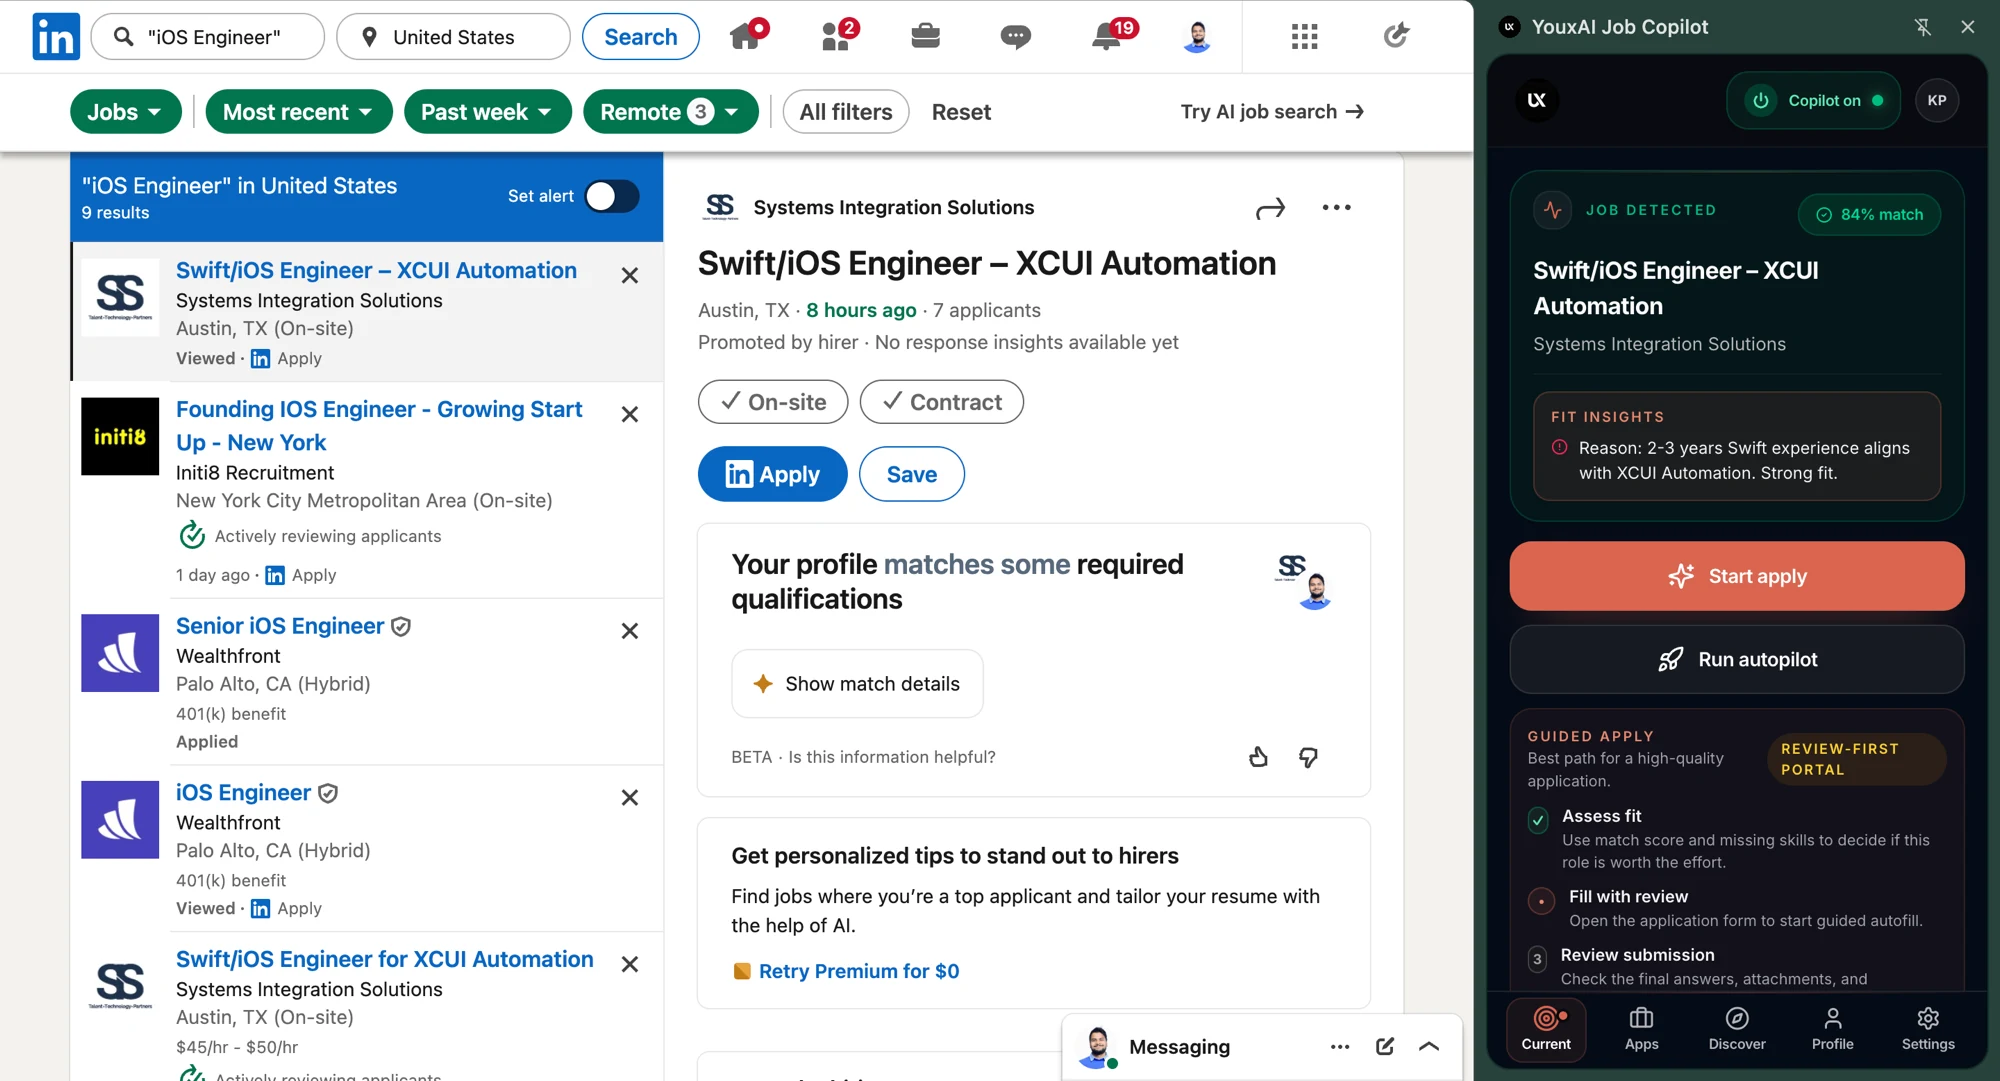Expand the Past week date filter dropdown
Image resolution: width=2000 pixels, height=1081 pixels.
(x=487, y=111)
